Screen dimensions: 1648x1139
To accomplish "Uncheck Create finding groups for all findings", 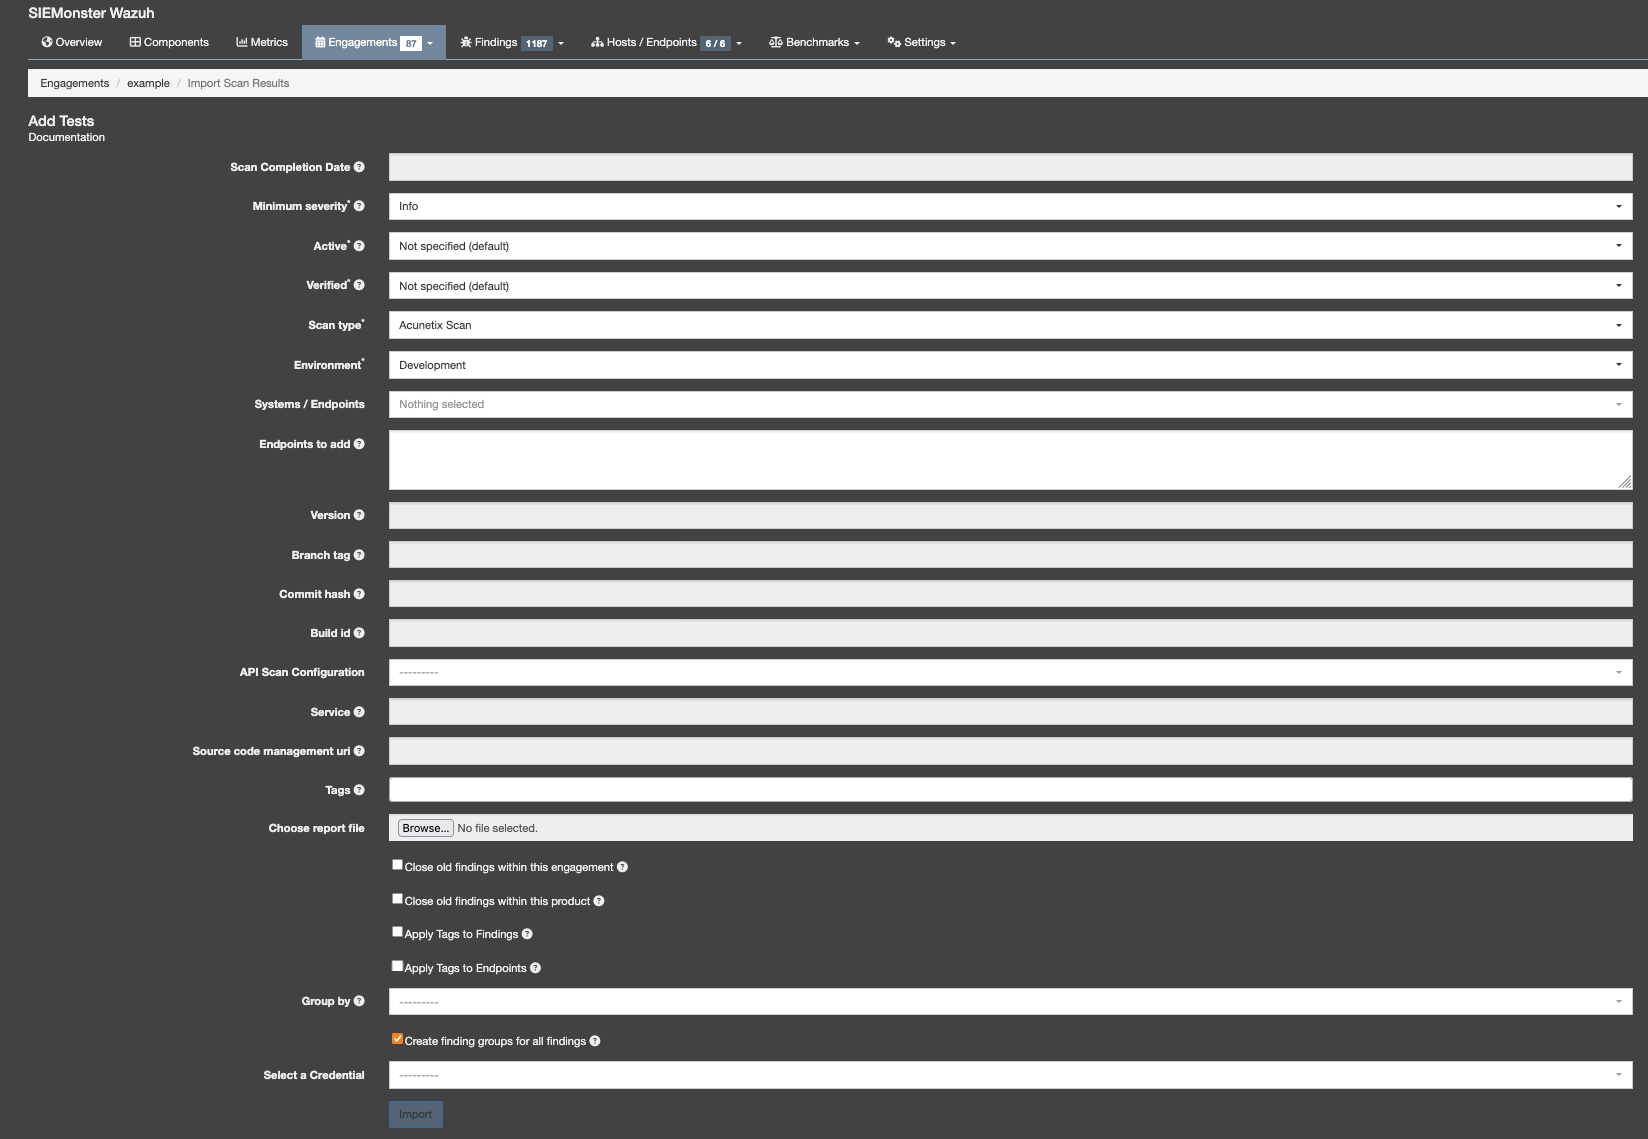I will pos(397,1039).
